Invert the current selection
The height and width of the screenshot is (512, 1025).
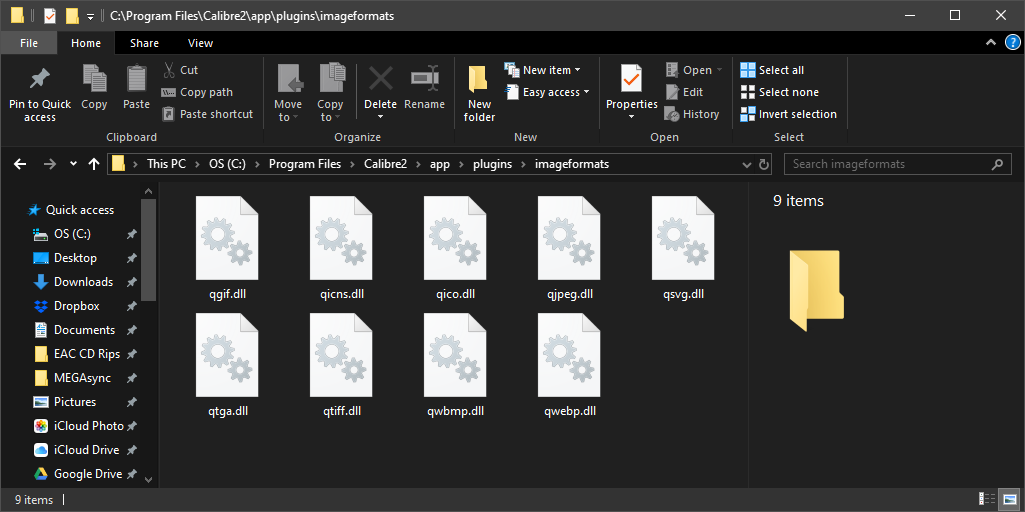pyautogui.click(x=788, y=114)
